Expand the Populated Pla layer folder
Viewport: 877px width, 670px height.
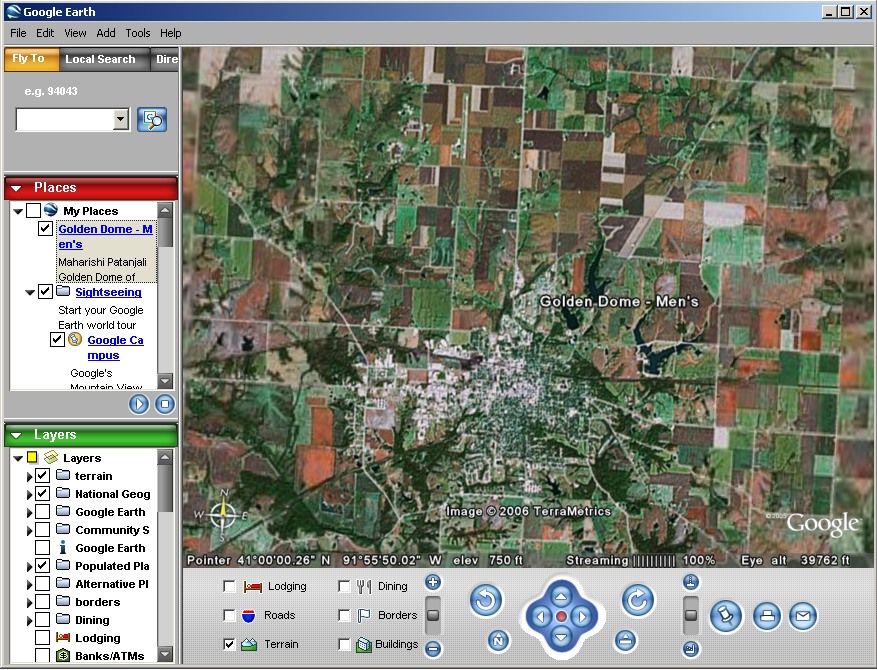click(29, 567)
